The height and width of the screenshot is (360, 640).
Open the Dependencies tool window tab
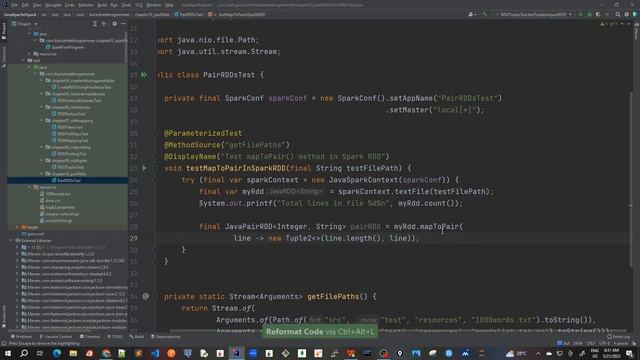click(166, 337)
